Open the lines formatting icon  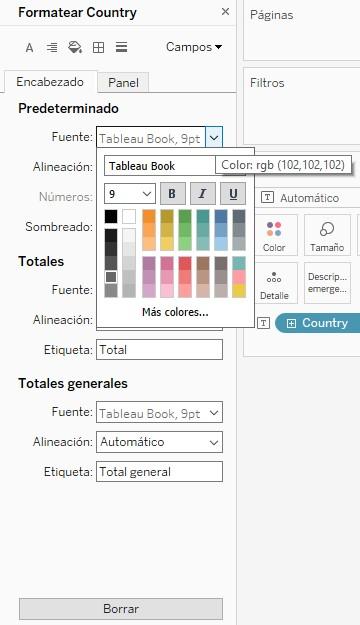tap(121, 47)
